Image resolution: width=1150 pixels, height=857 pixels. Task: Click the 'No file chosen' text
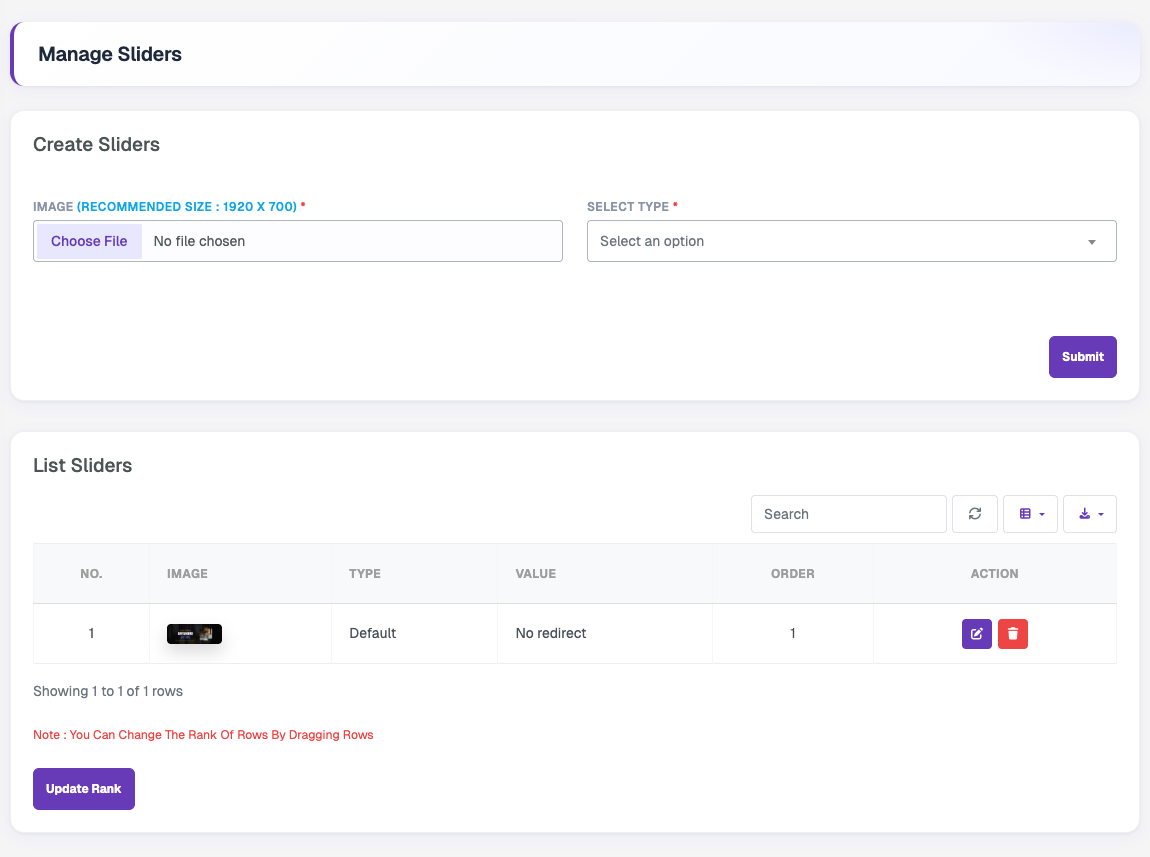pyautogui.click(x=199, y=241)
